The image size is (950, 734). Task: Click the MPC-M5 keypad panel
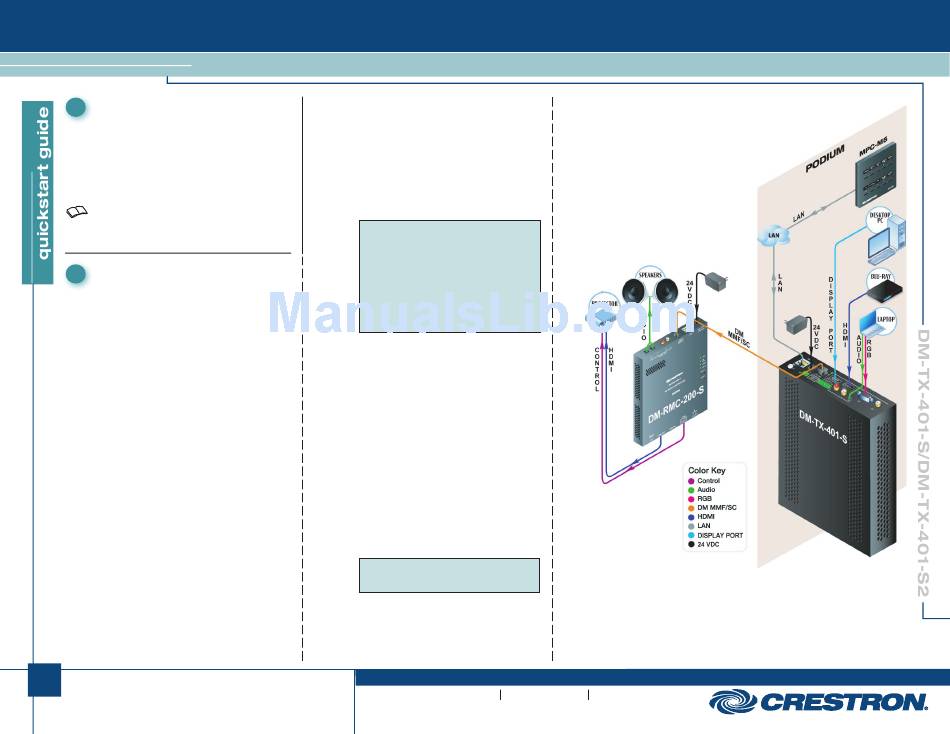875,176
